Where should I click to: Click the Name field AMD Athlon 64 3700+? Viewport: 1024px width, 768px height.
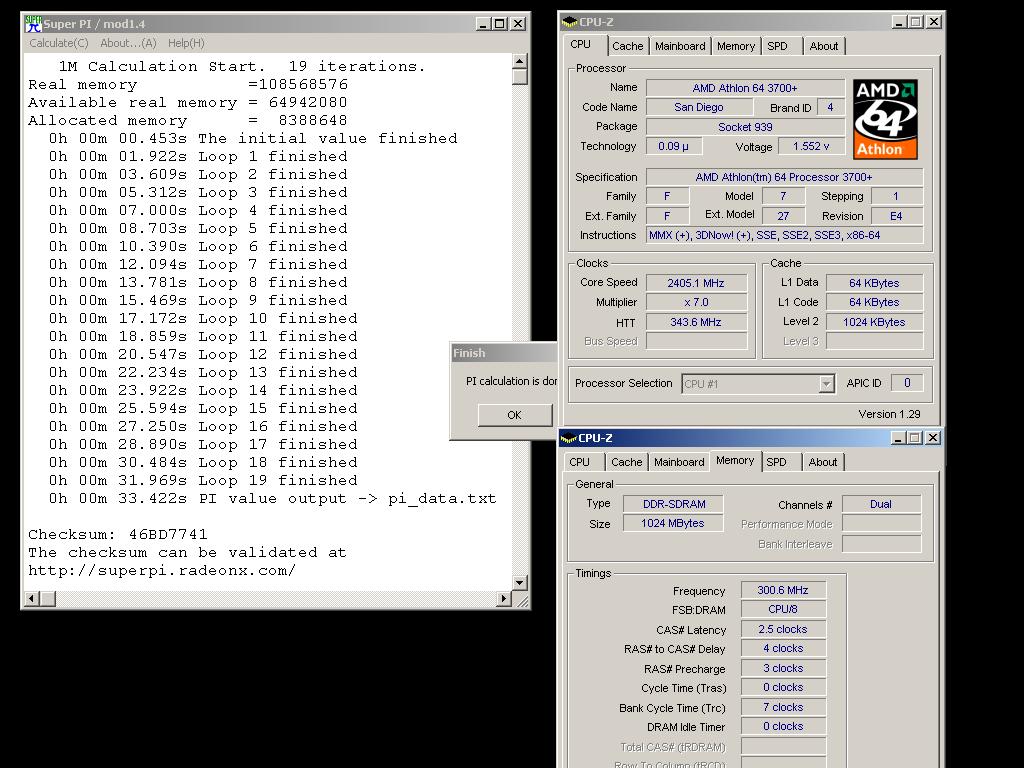(745, 88)
